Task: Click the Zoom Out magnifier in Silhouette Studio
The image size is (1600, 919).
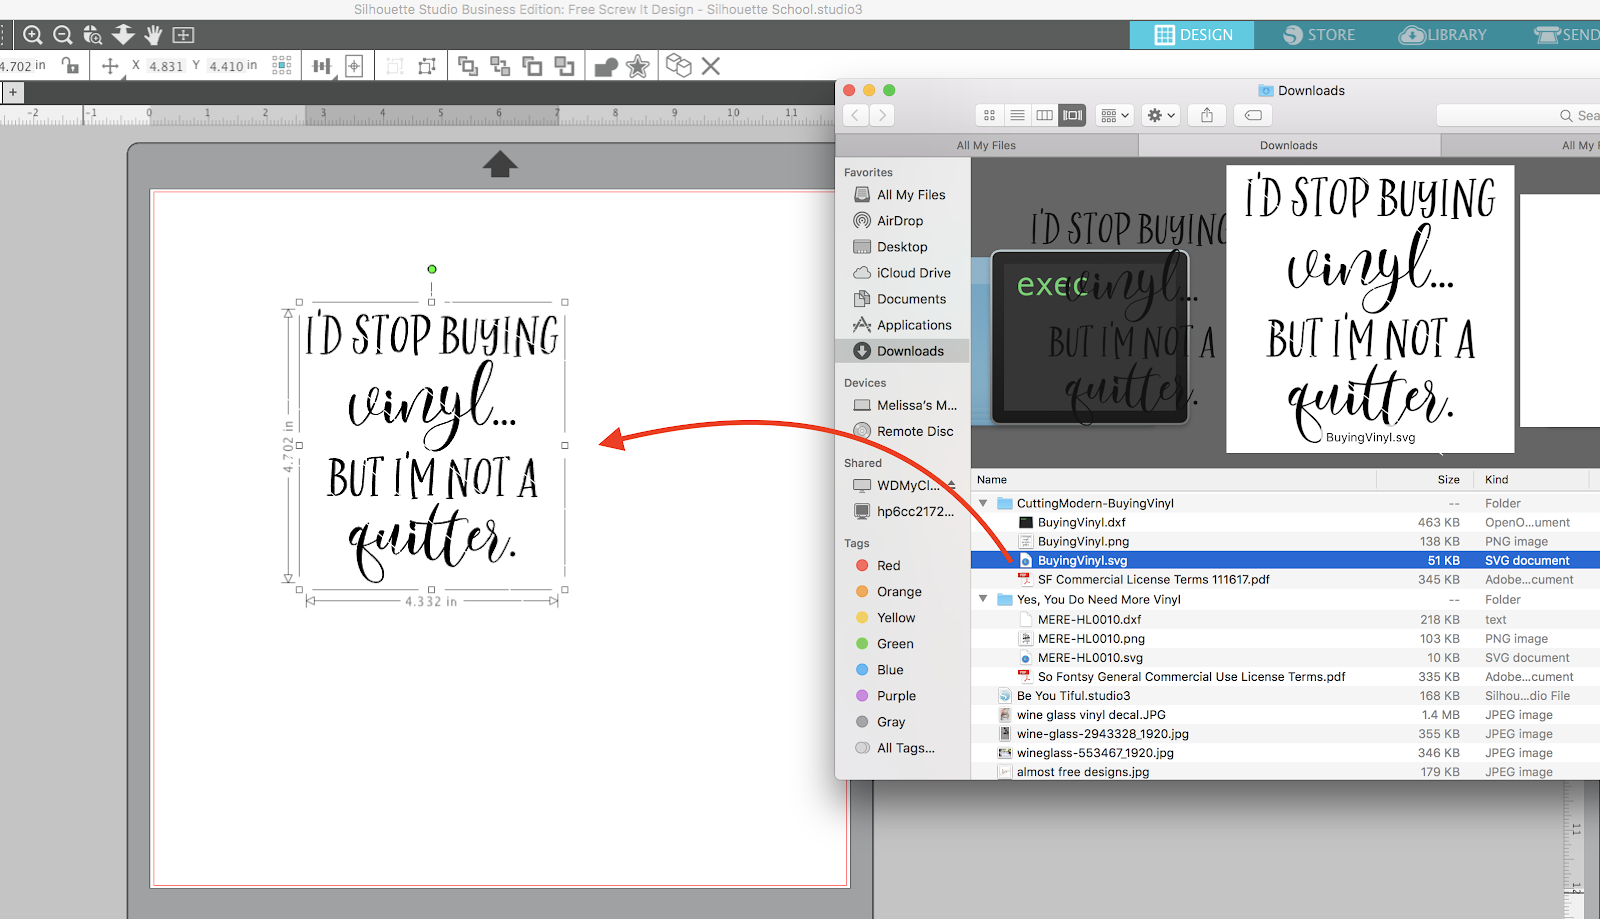Action: click(x=63, y=35)
